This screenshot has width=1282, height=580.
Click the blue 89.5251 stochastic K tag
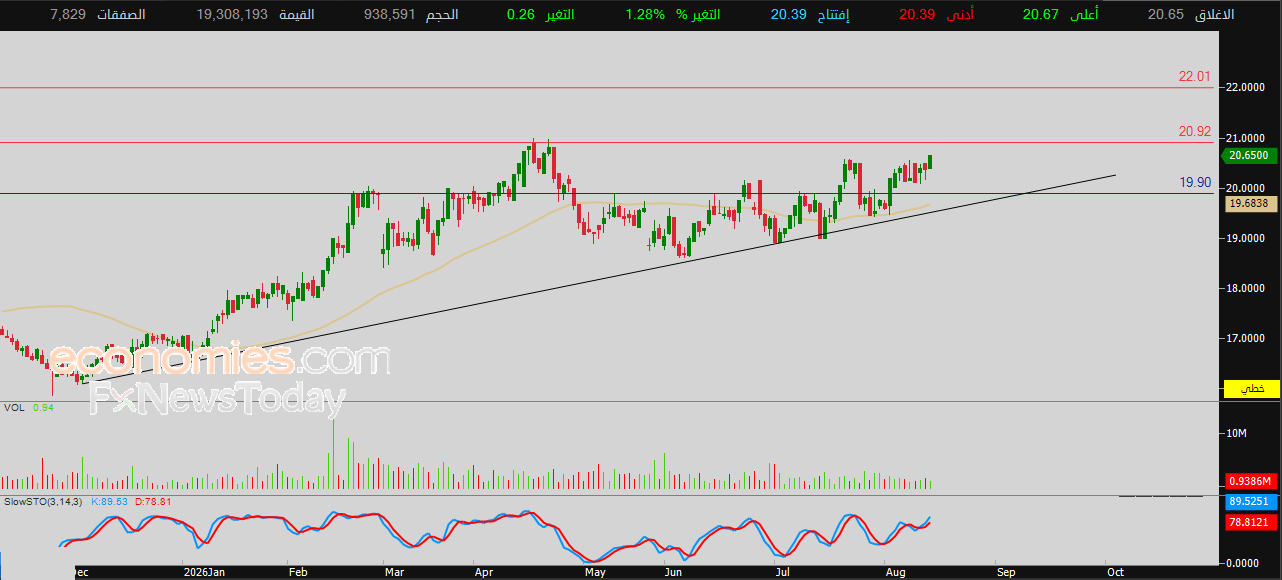1249,503
